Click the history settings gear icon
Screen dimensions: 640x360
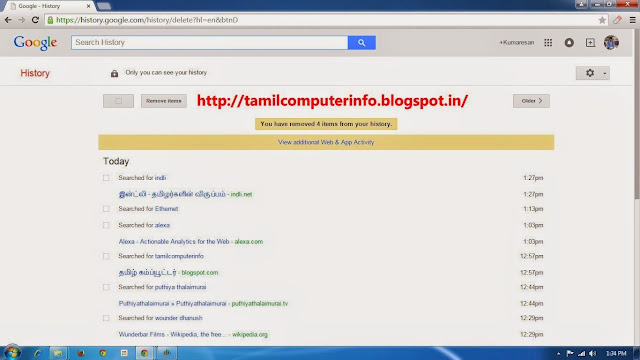[590, 73]
